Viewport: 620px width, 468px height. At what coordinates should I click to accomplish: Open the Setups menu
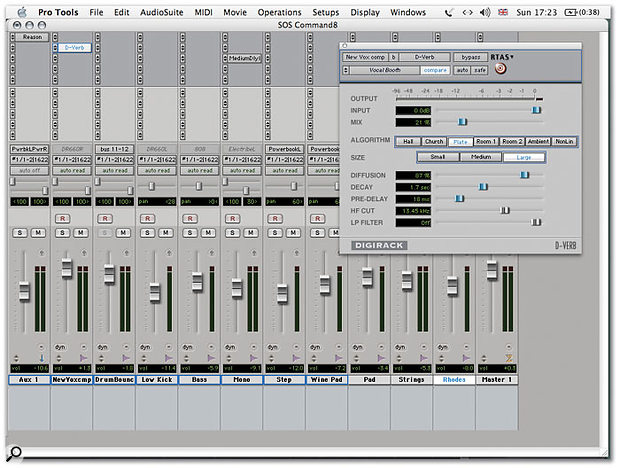point(325,13)
